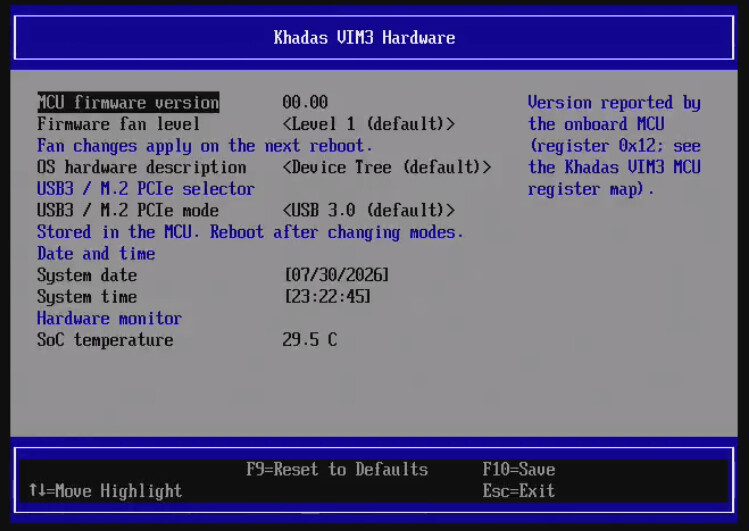
Task: Click the 00.00 firmware version value
Action: click(x=305, y=102)
